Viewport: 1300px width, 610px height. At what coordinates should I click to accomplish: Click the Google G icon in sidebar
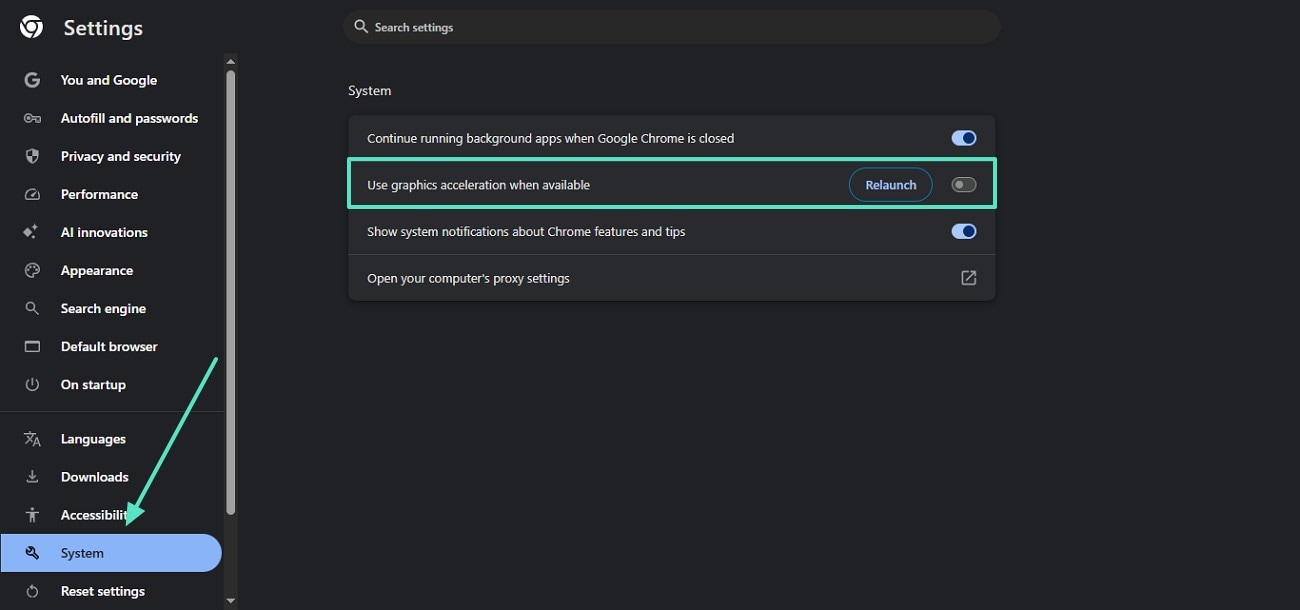(32, 80)
